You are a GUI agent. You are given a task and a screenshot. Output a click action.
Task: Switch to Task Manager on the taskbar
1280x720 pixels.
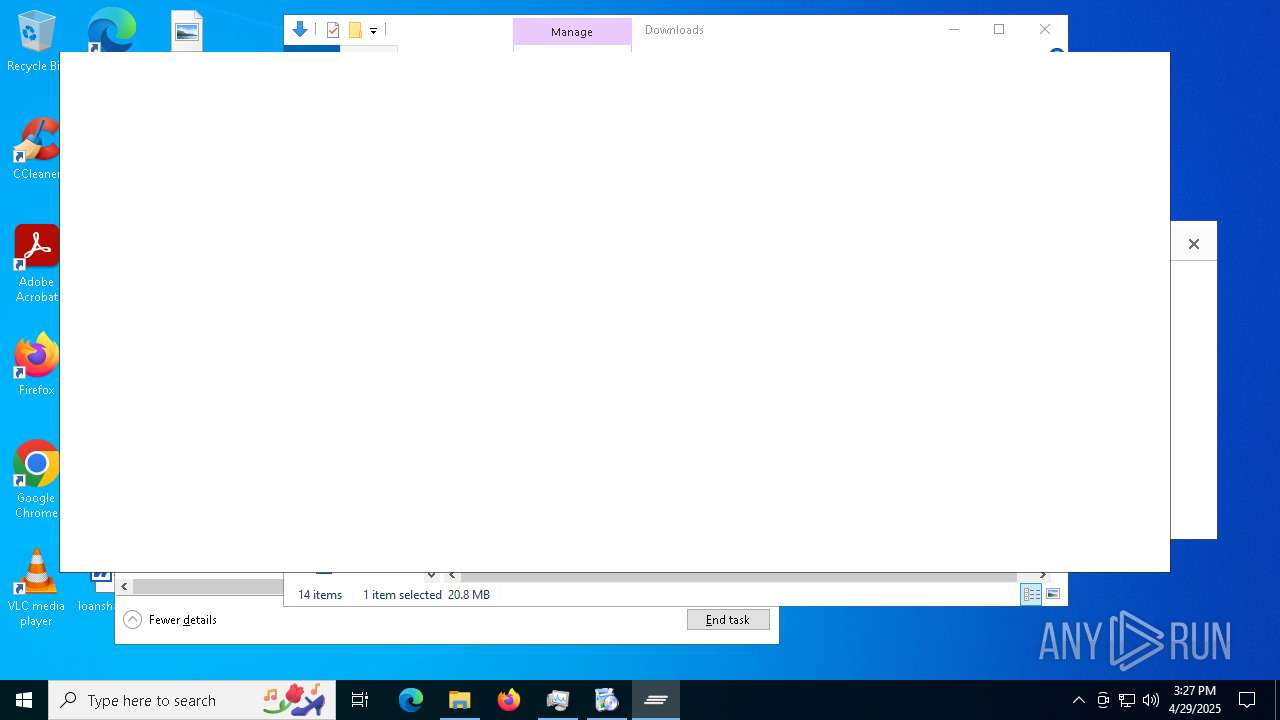558,700
